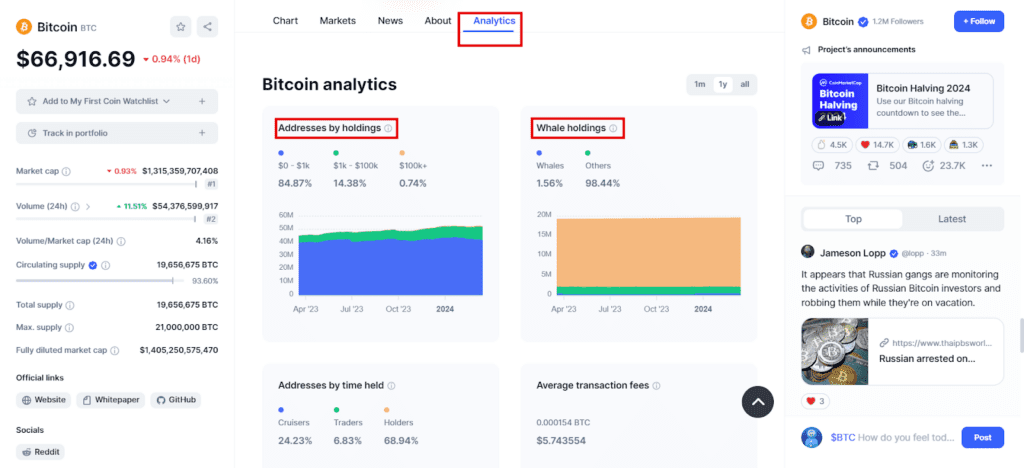Click the heart reaction with 14.7K

point(876,145)
